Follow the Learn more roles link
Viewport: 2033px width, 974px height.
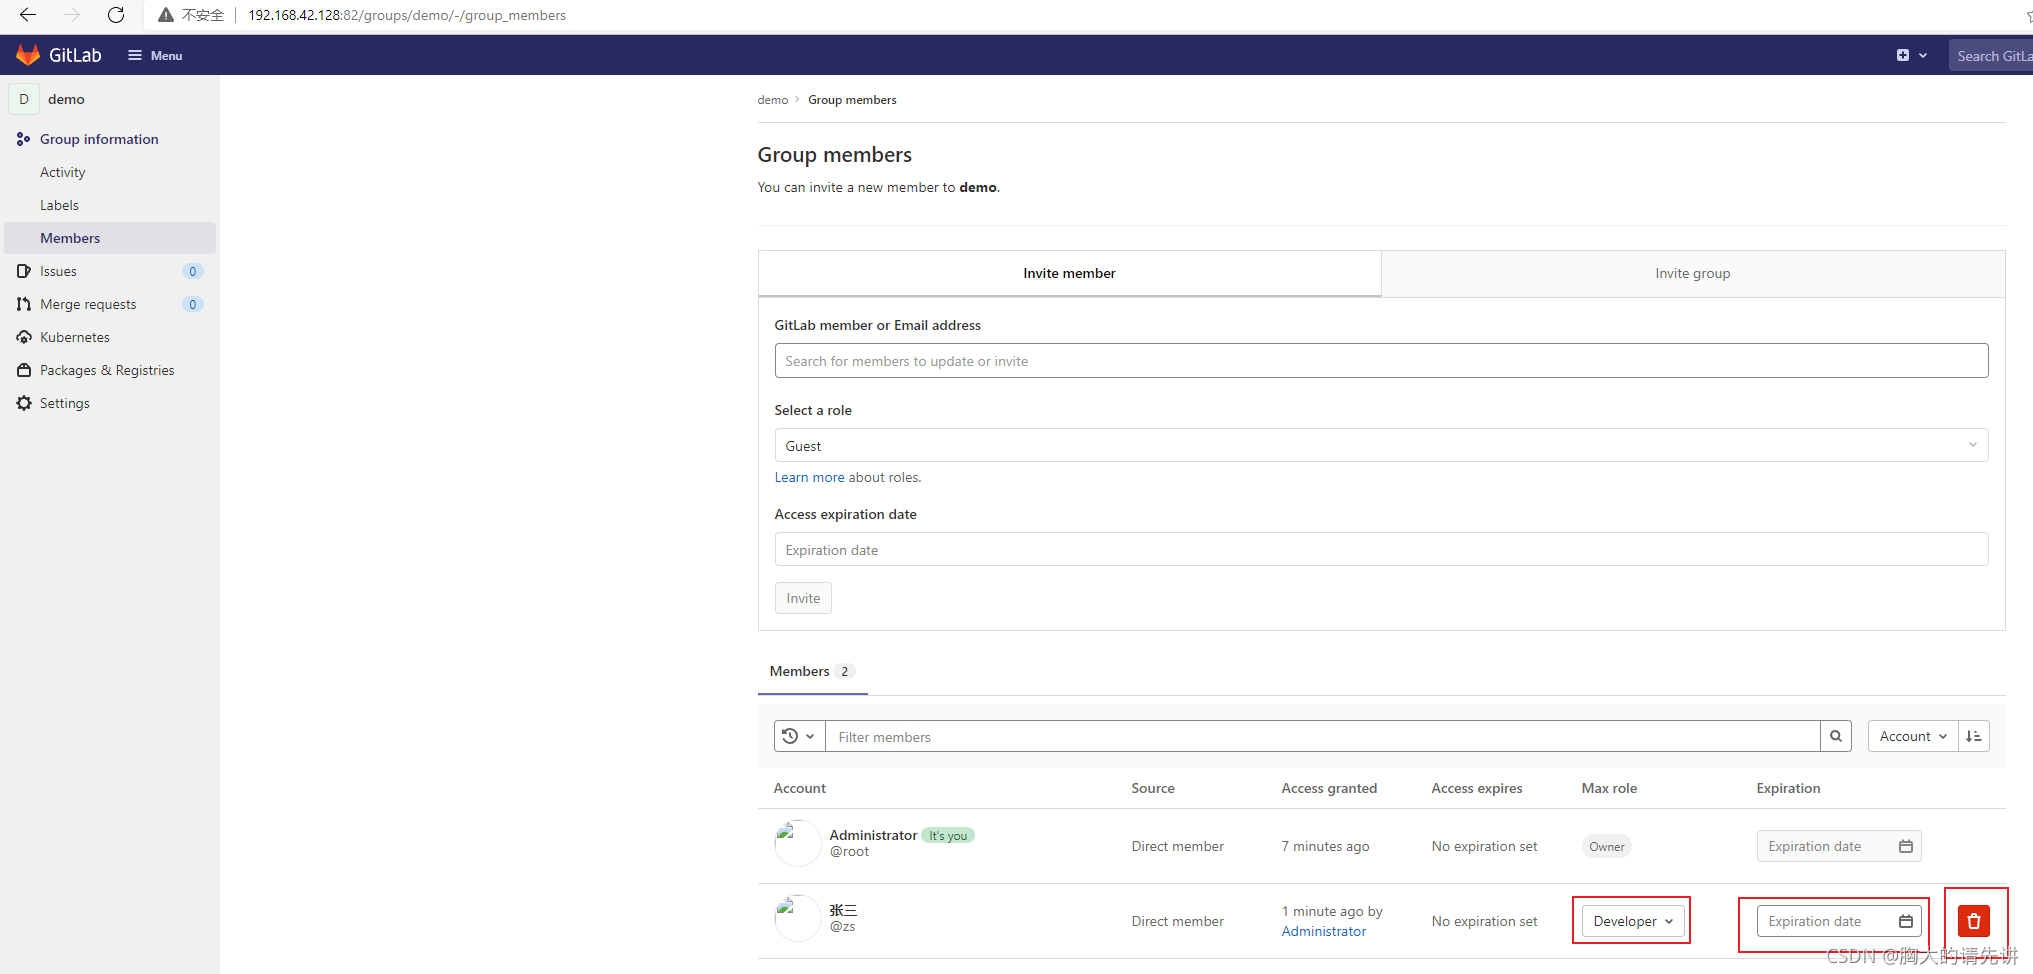coord(809,477)
